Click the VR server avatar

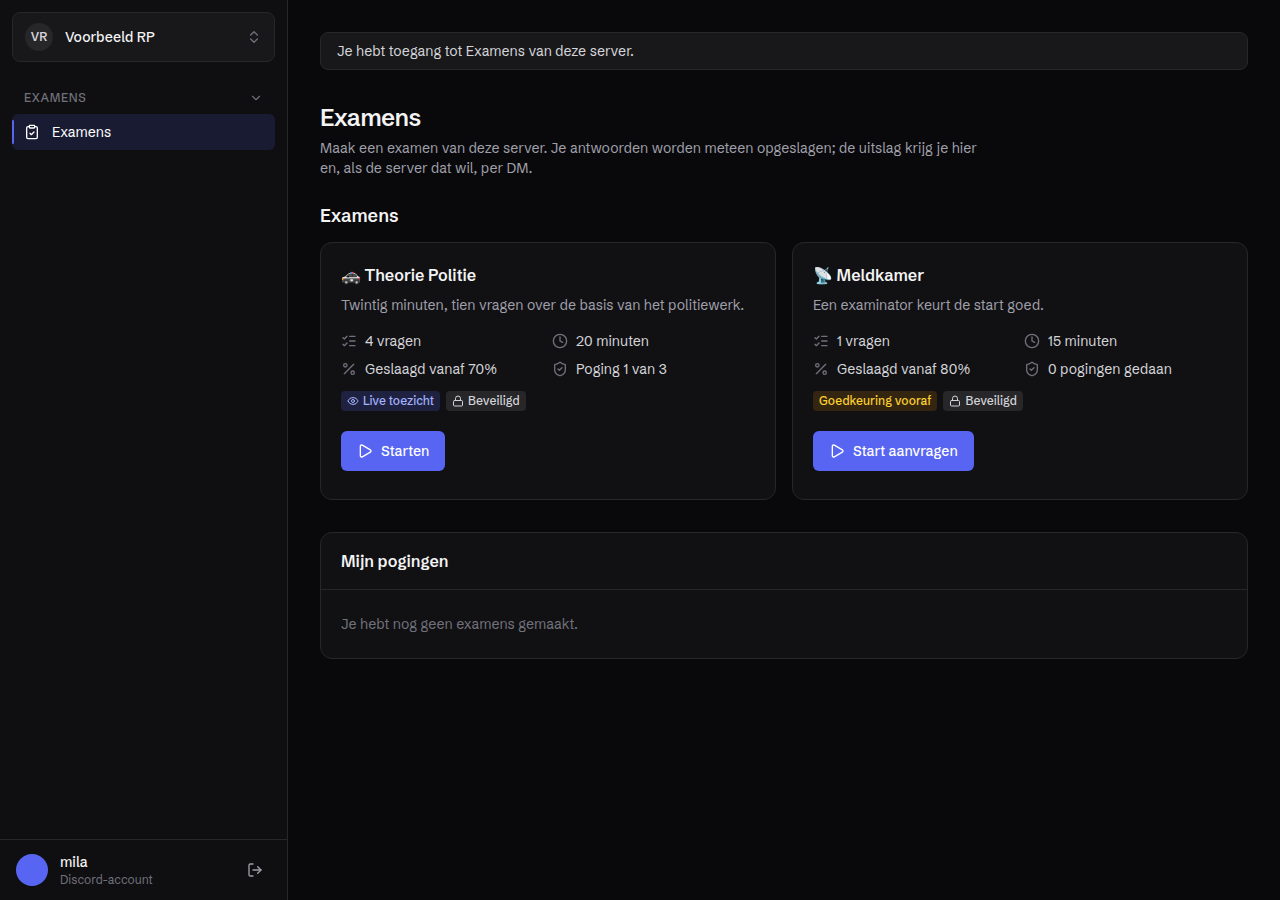coord(39,37)
